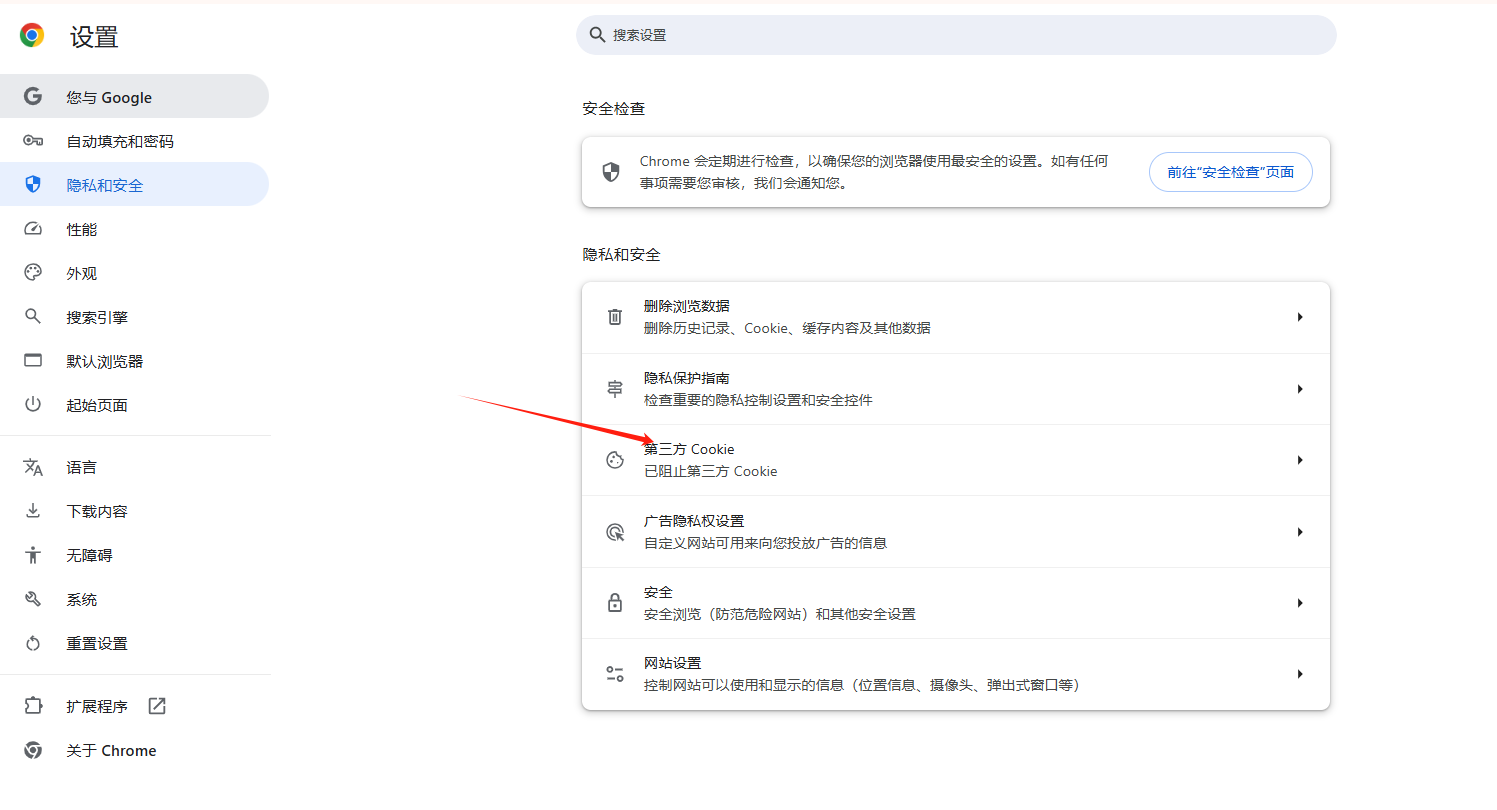Click the accessibility figure icon for 无障碍

33,555
